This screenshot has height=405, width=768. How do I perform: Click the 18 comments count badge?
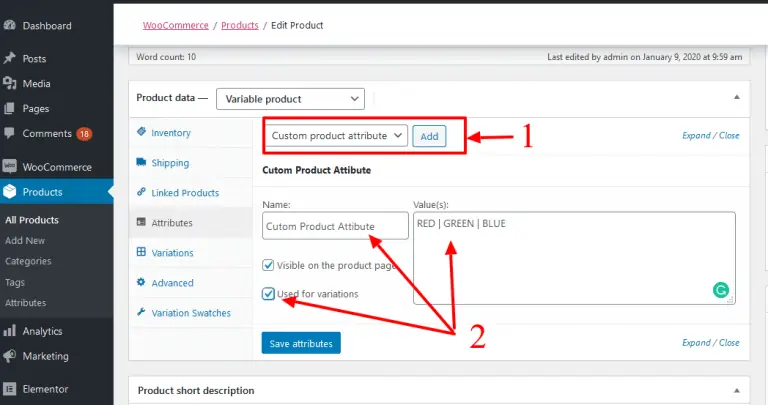click(x=84, y=134)
